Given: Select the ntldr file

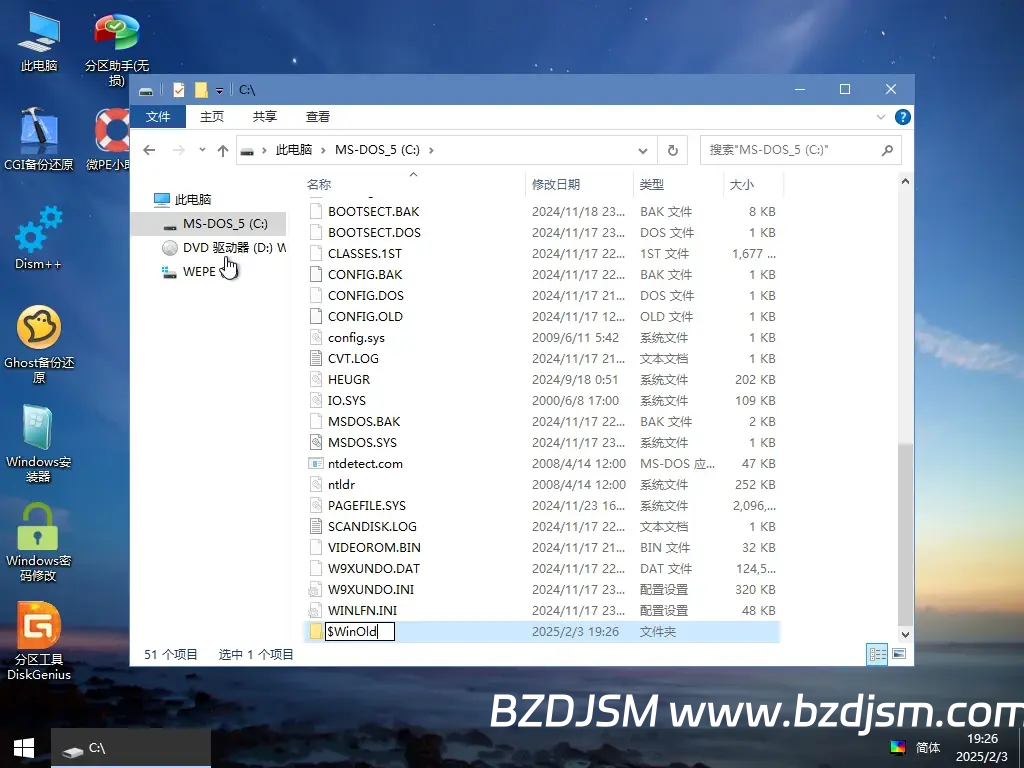Looking at the screenshot, I should (342, 485).
